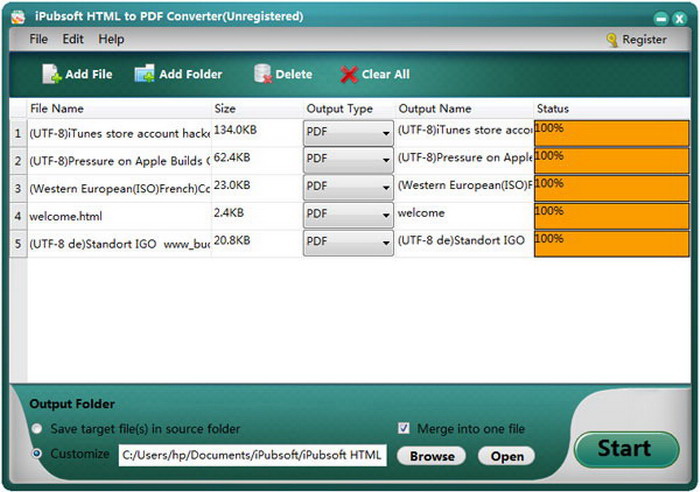Click progress bar of Standort IGO row

(612, 244)
